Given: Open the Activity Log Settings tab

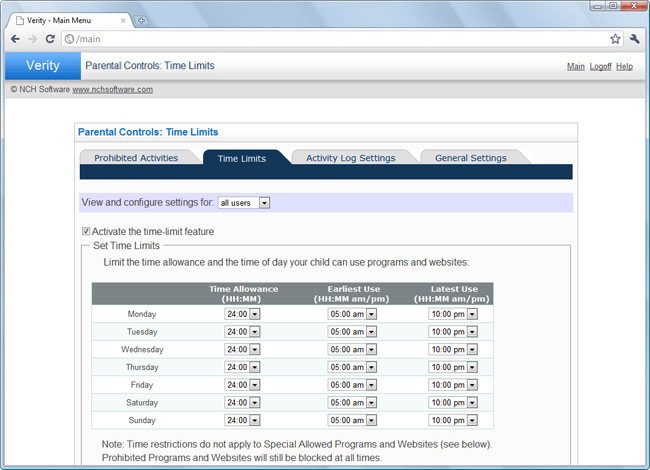Looking at the screenshot, I should [351, 158].
